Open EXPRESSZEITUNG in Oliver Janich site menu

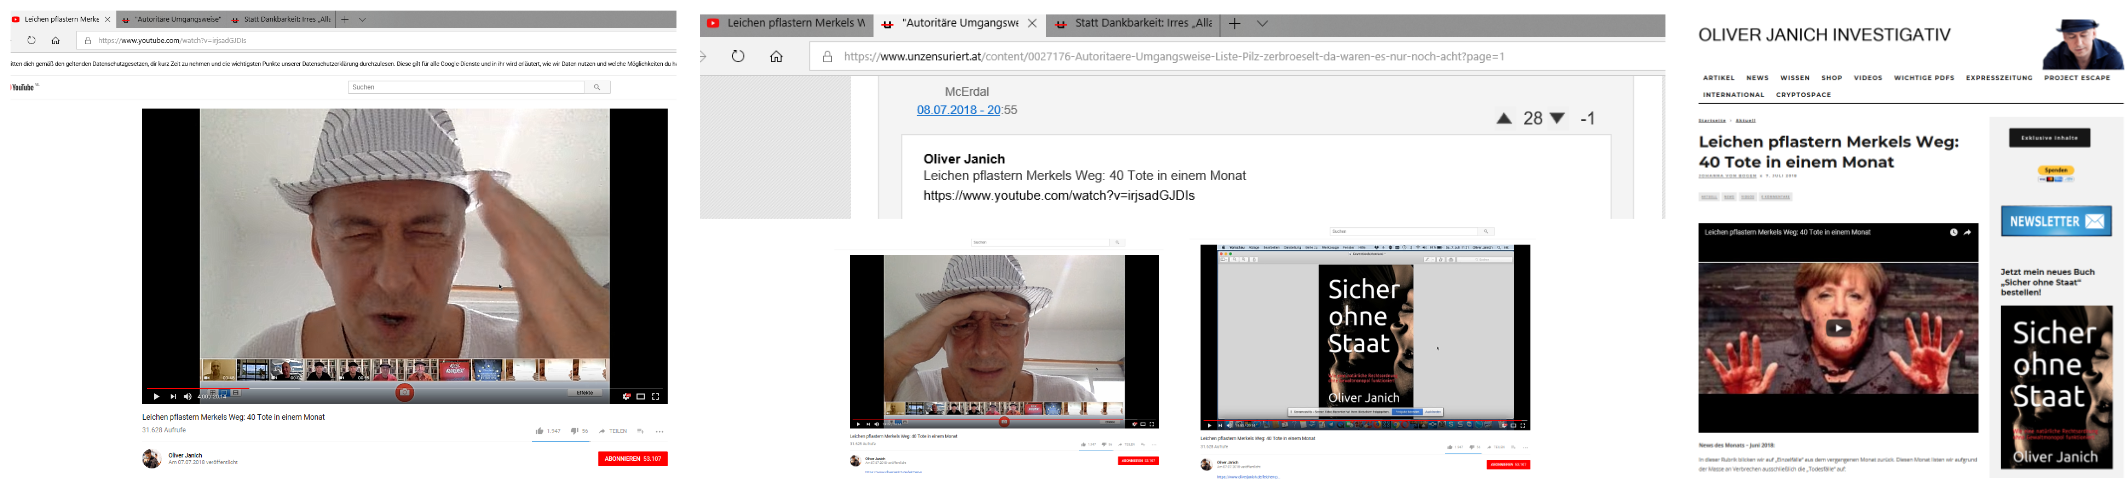tap(1999, 77)
